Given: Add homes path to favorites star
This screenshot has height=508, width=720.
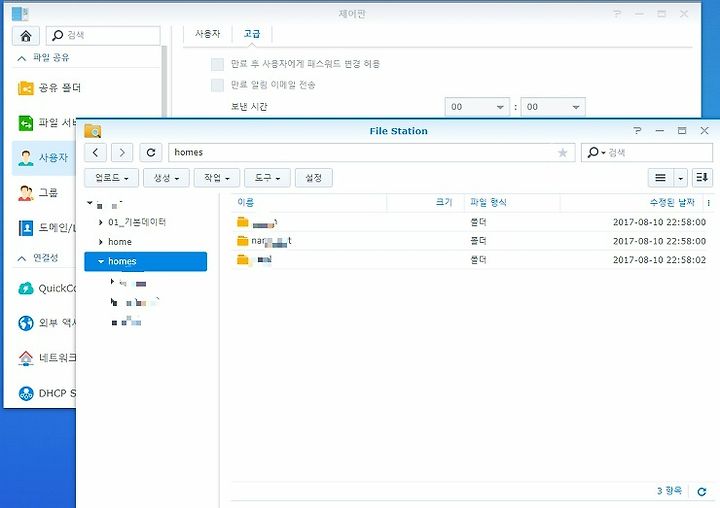Looking at the screenshot, I should 562,153.
